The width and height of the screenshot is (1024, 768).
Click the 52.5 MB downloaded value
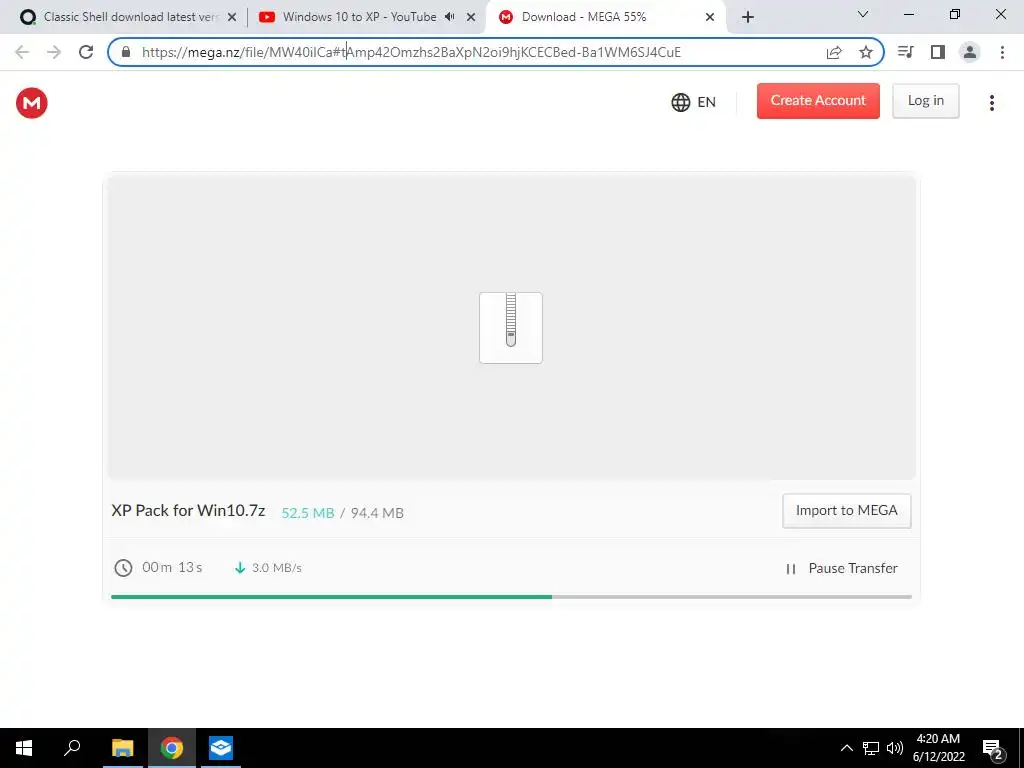[x=308, y=513]
